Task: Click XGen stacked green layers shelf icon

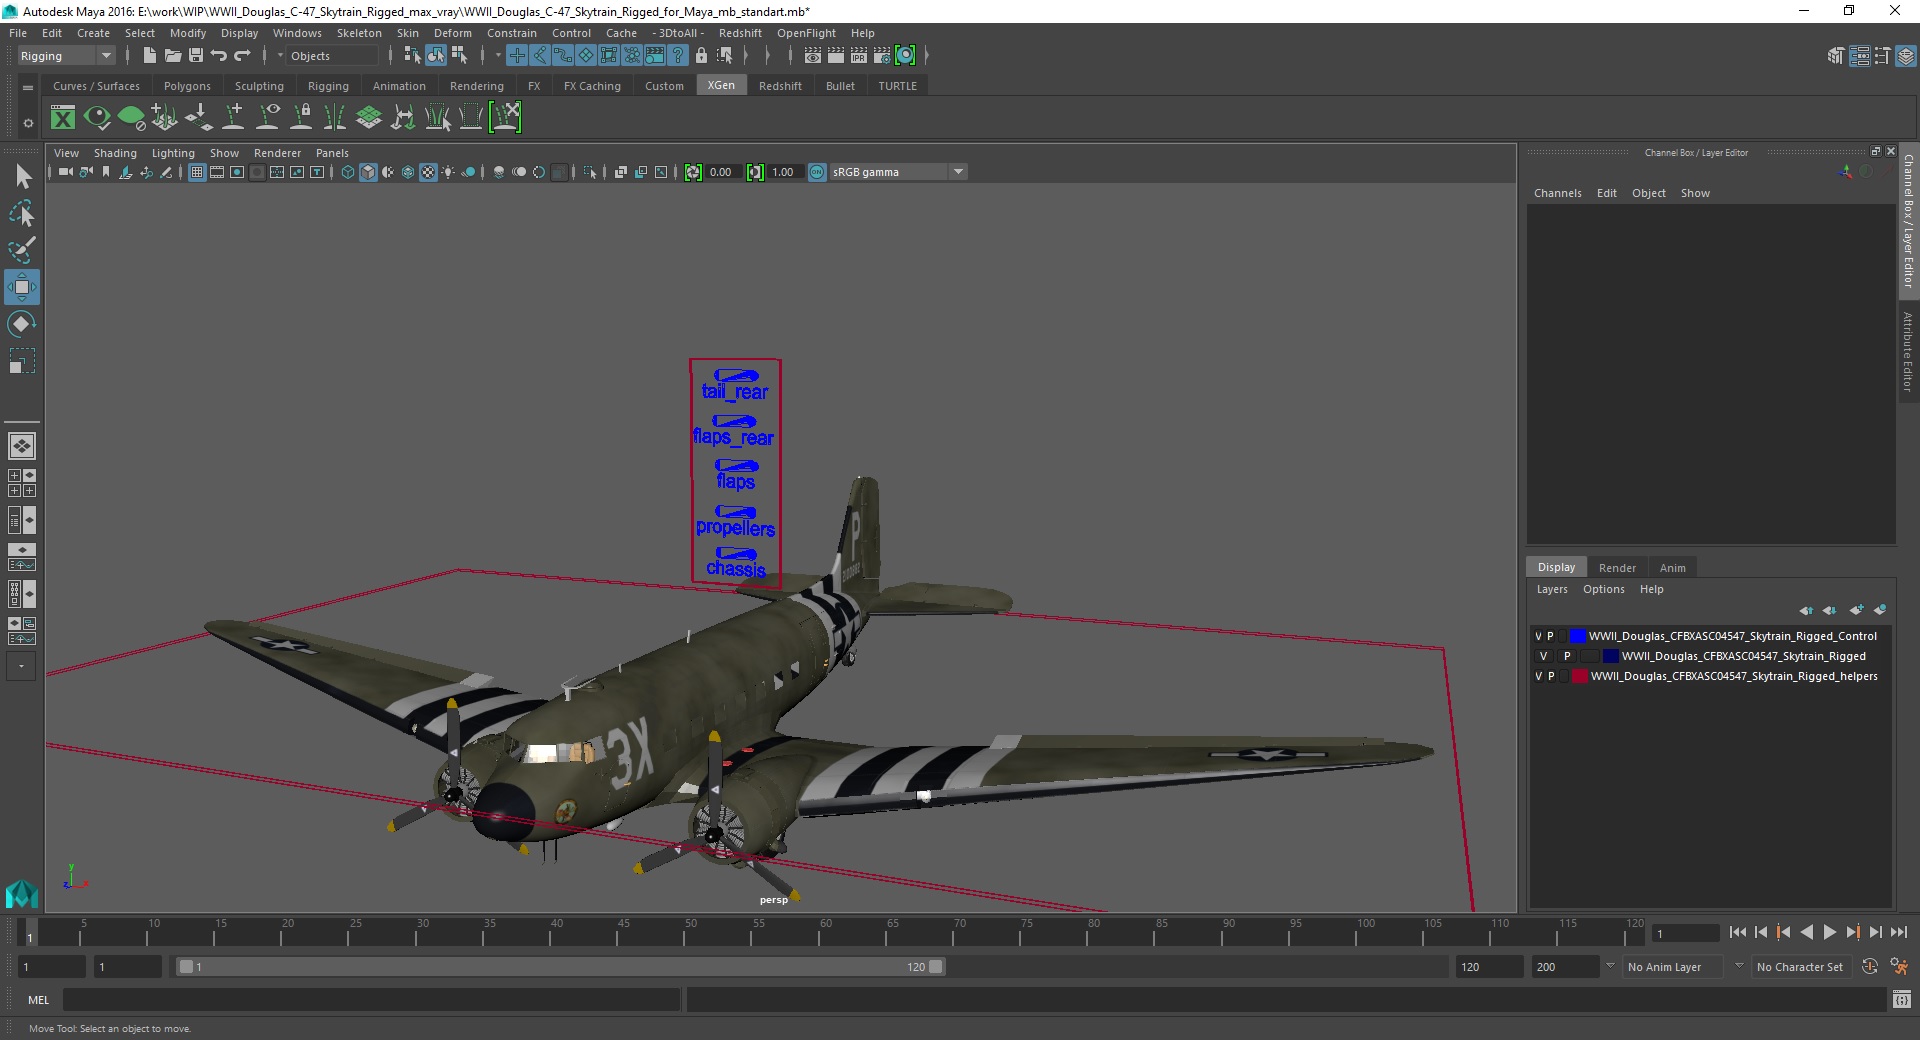Action: [x=369, y=118]
